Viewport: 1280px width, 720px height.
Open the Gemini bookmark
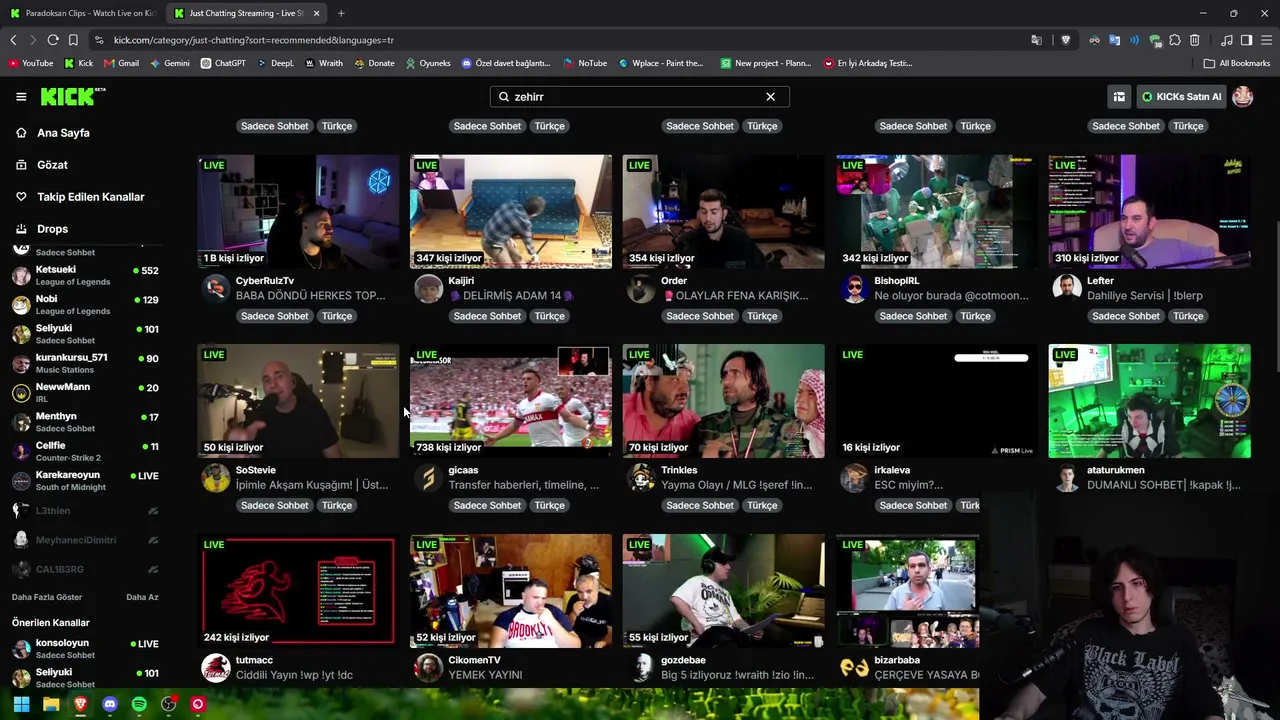pos(170,63)
